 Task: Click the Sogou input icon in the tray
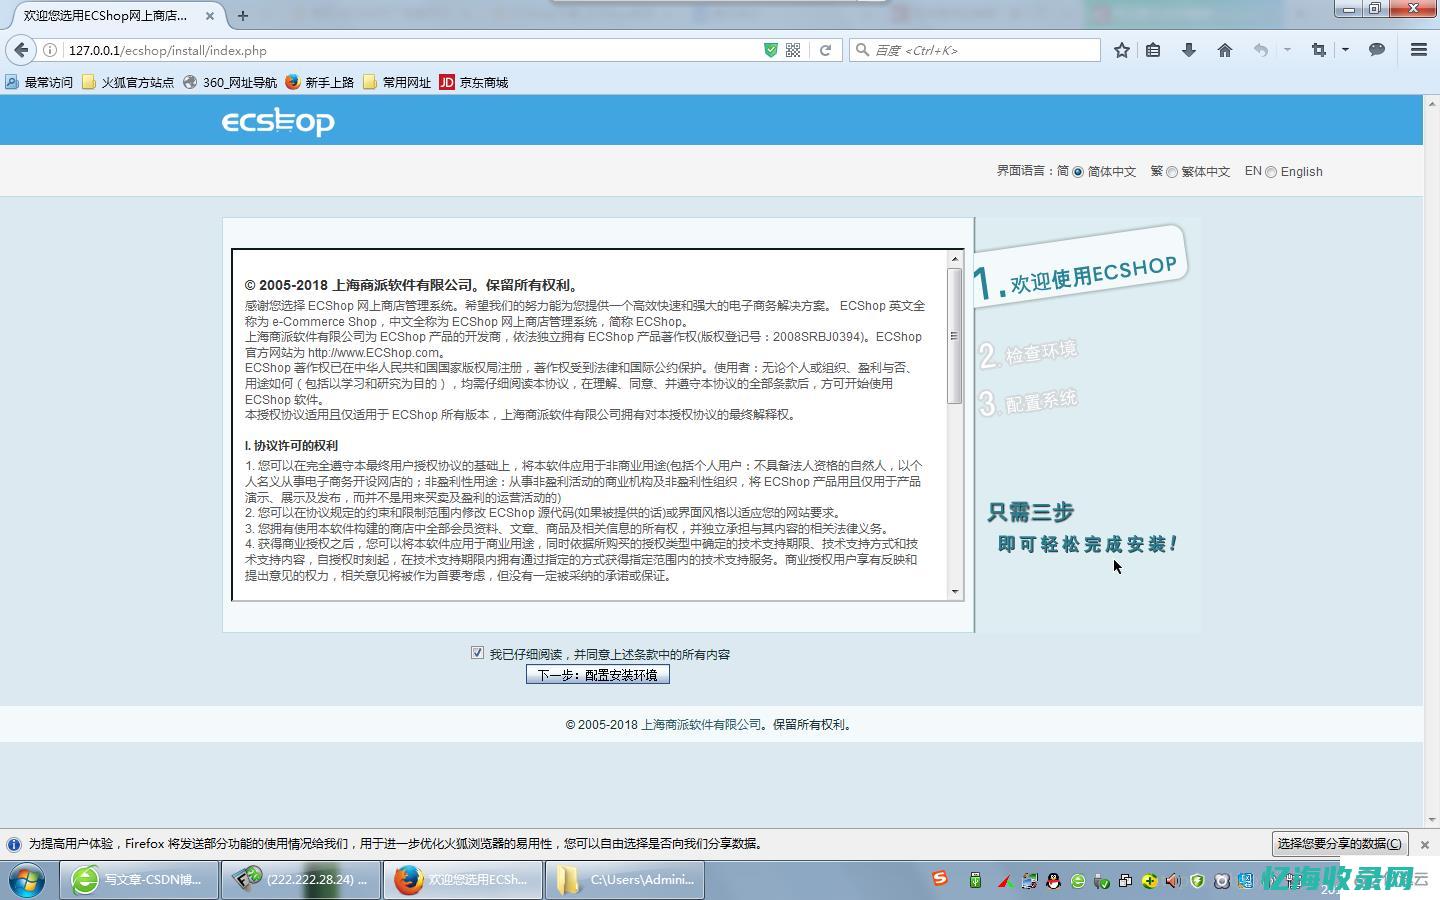coord(940,879)
